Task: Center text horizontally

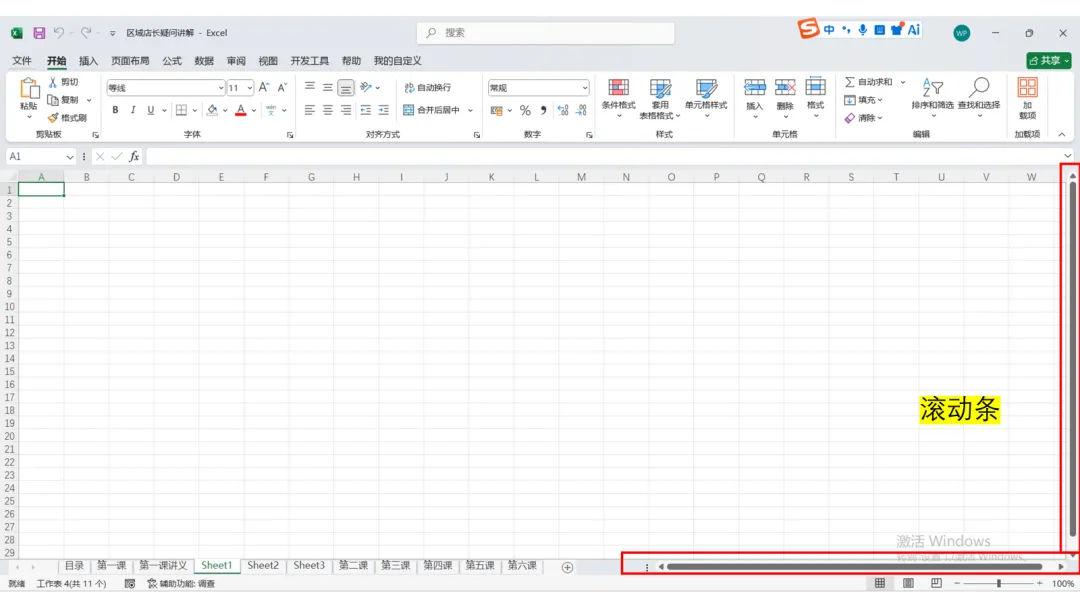Action: (x=328, y=110)
